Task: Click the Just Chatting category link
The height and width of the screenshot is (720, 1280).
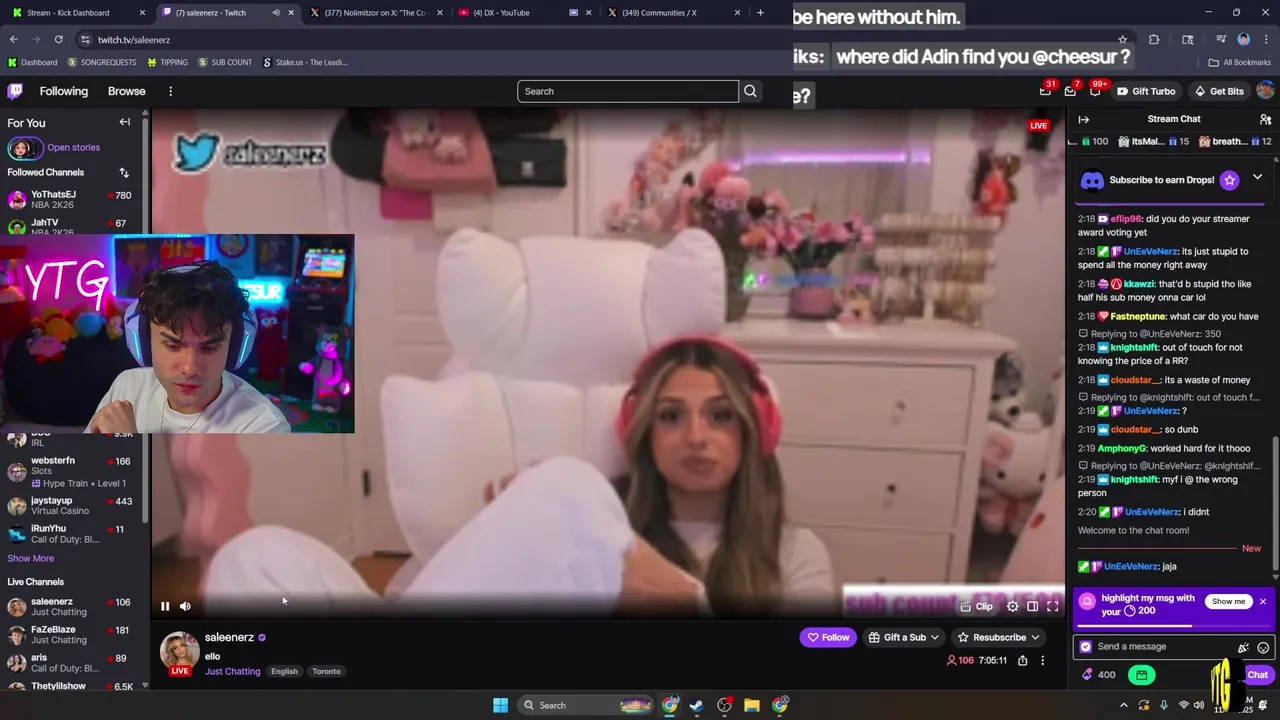Action: click(x=232, y=671)
